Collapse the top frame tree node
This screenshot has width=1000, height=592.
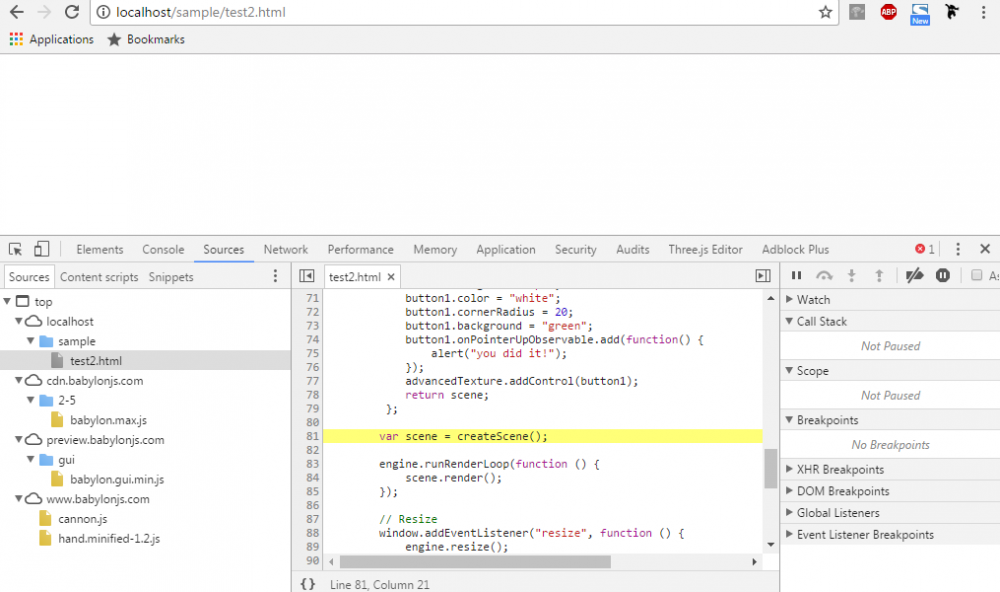coord(7,301)
